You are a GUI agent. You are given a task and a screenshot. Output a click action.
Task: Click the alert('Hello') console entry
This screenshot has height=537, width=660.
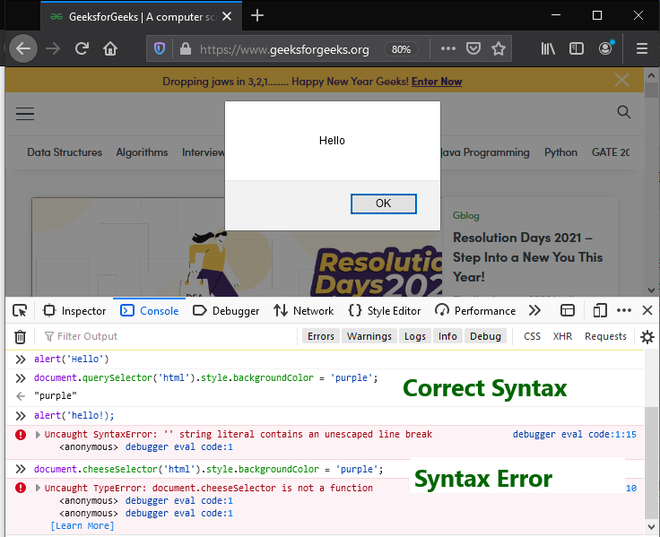pos(72,359)
